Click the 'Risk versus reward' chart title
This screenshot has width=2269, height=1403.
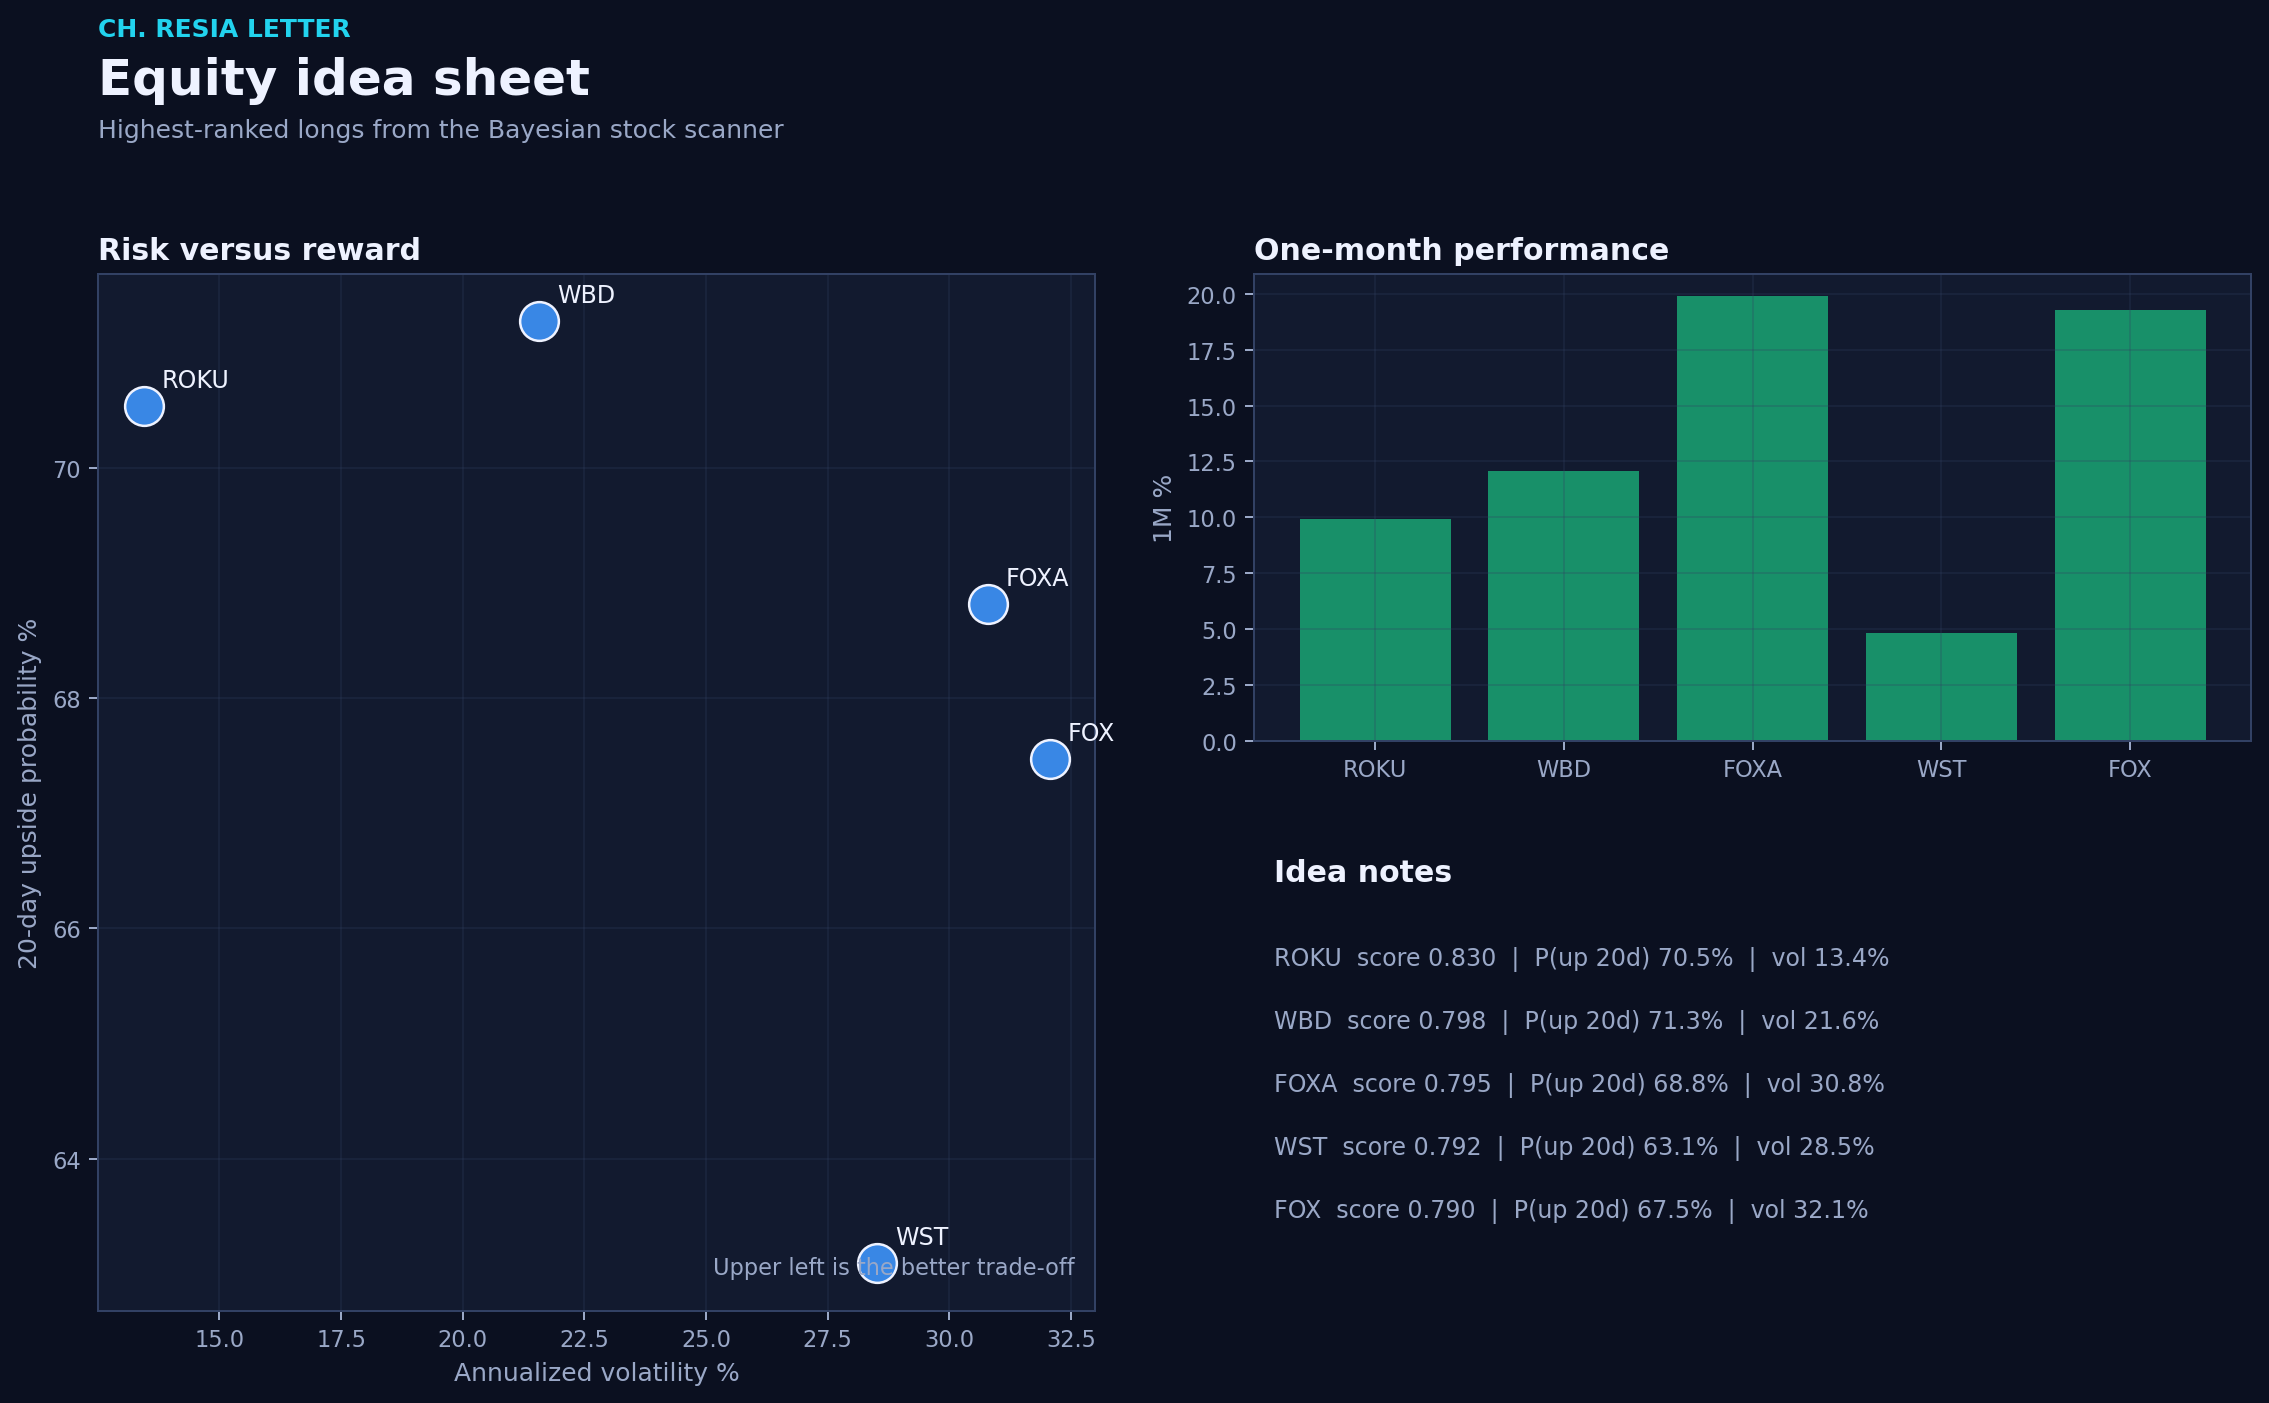click(x=259, y=250)
